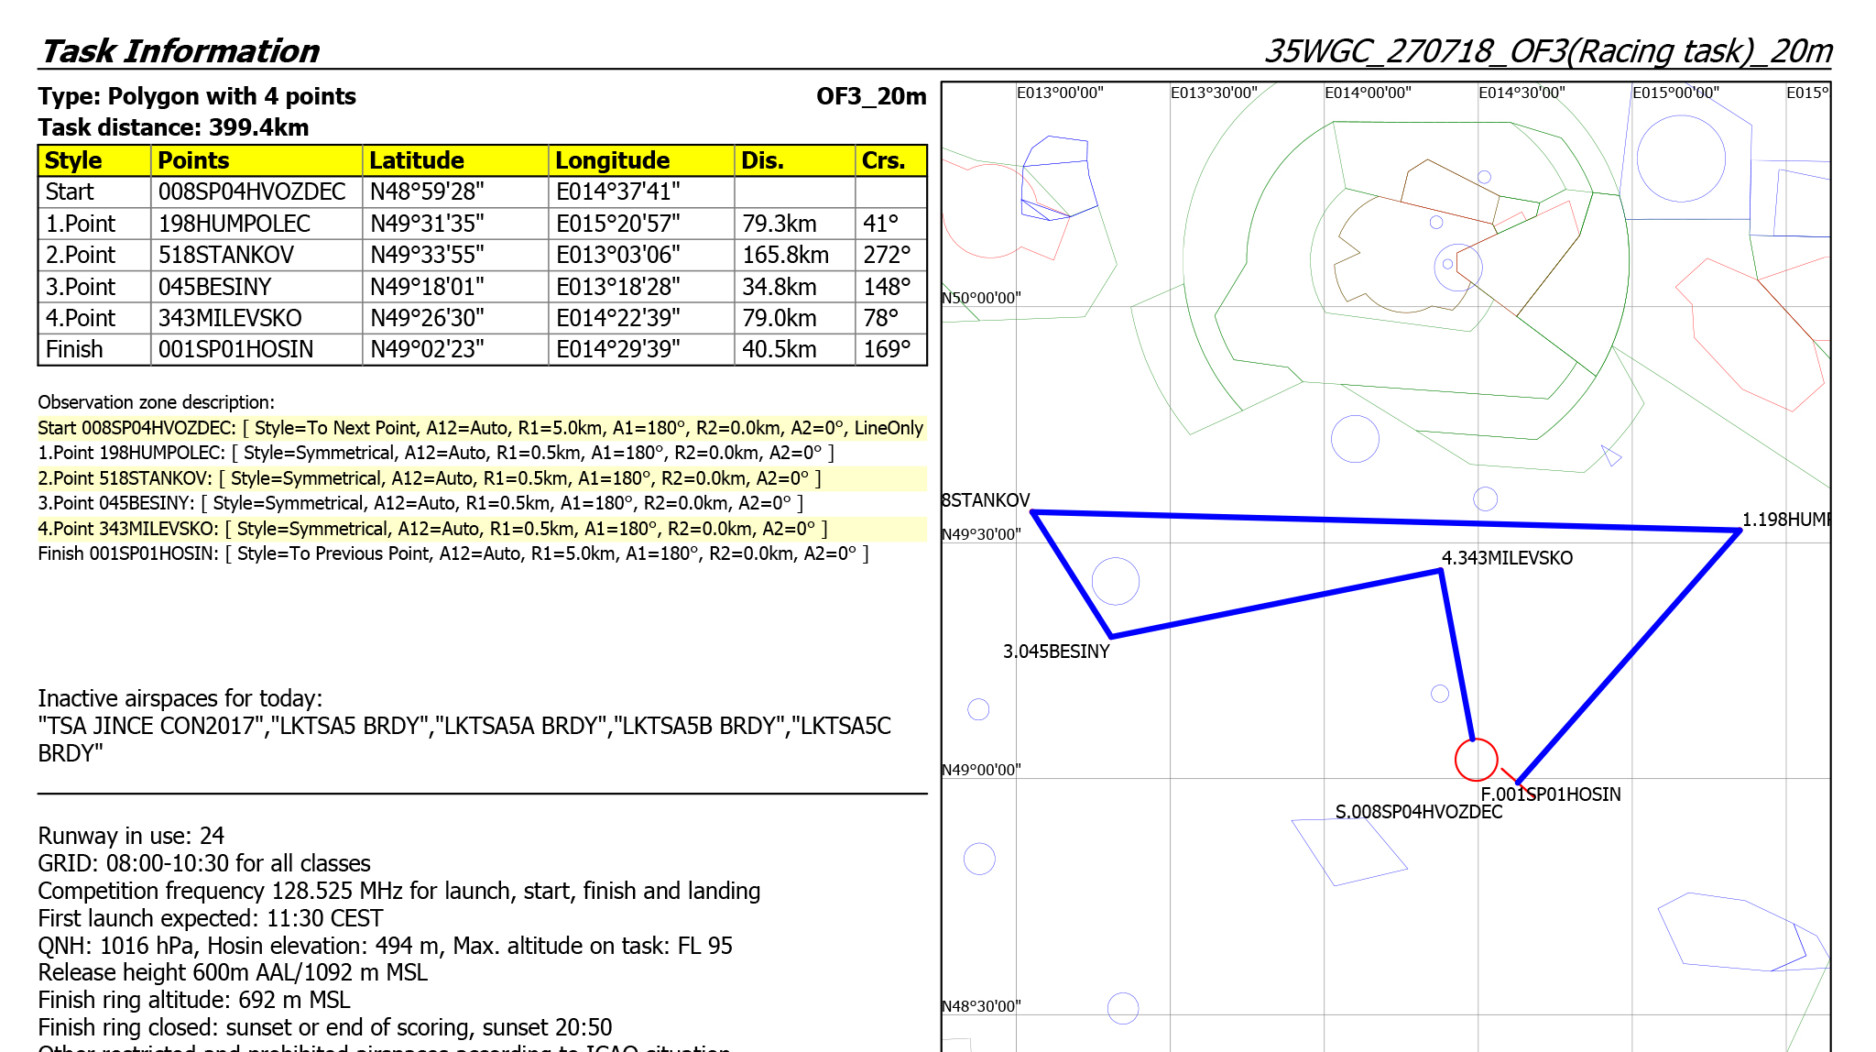
Task: Click the E014°00'00" longitude label on map
Action: pyautogui.click(x=1367, y=93)
